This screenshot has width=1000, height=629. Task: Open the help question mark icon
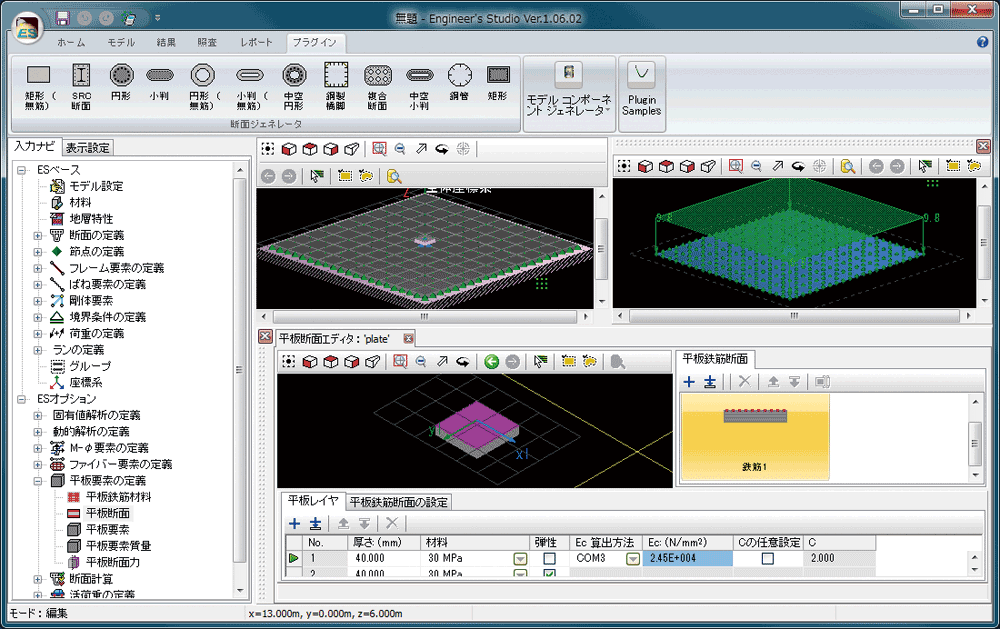click(x=982, y=42)
